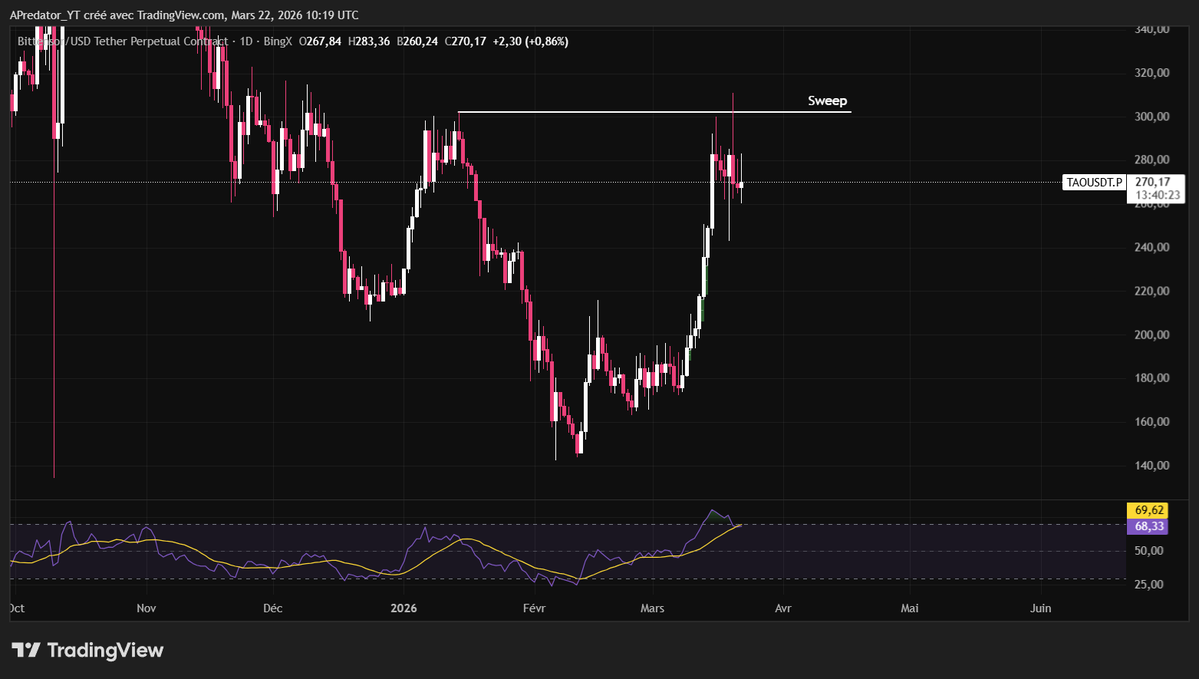
Task: Click the 220,00 price axis label
Action: 1152,291
